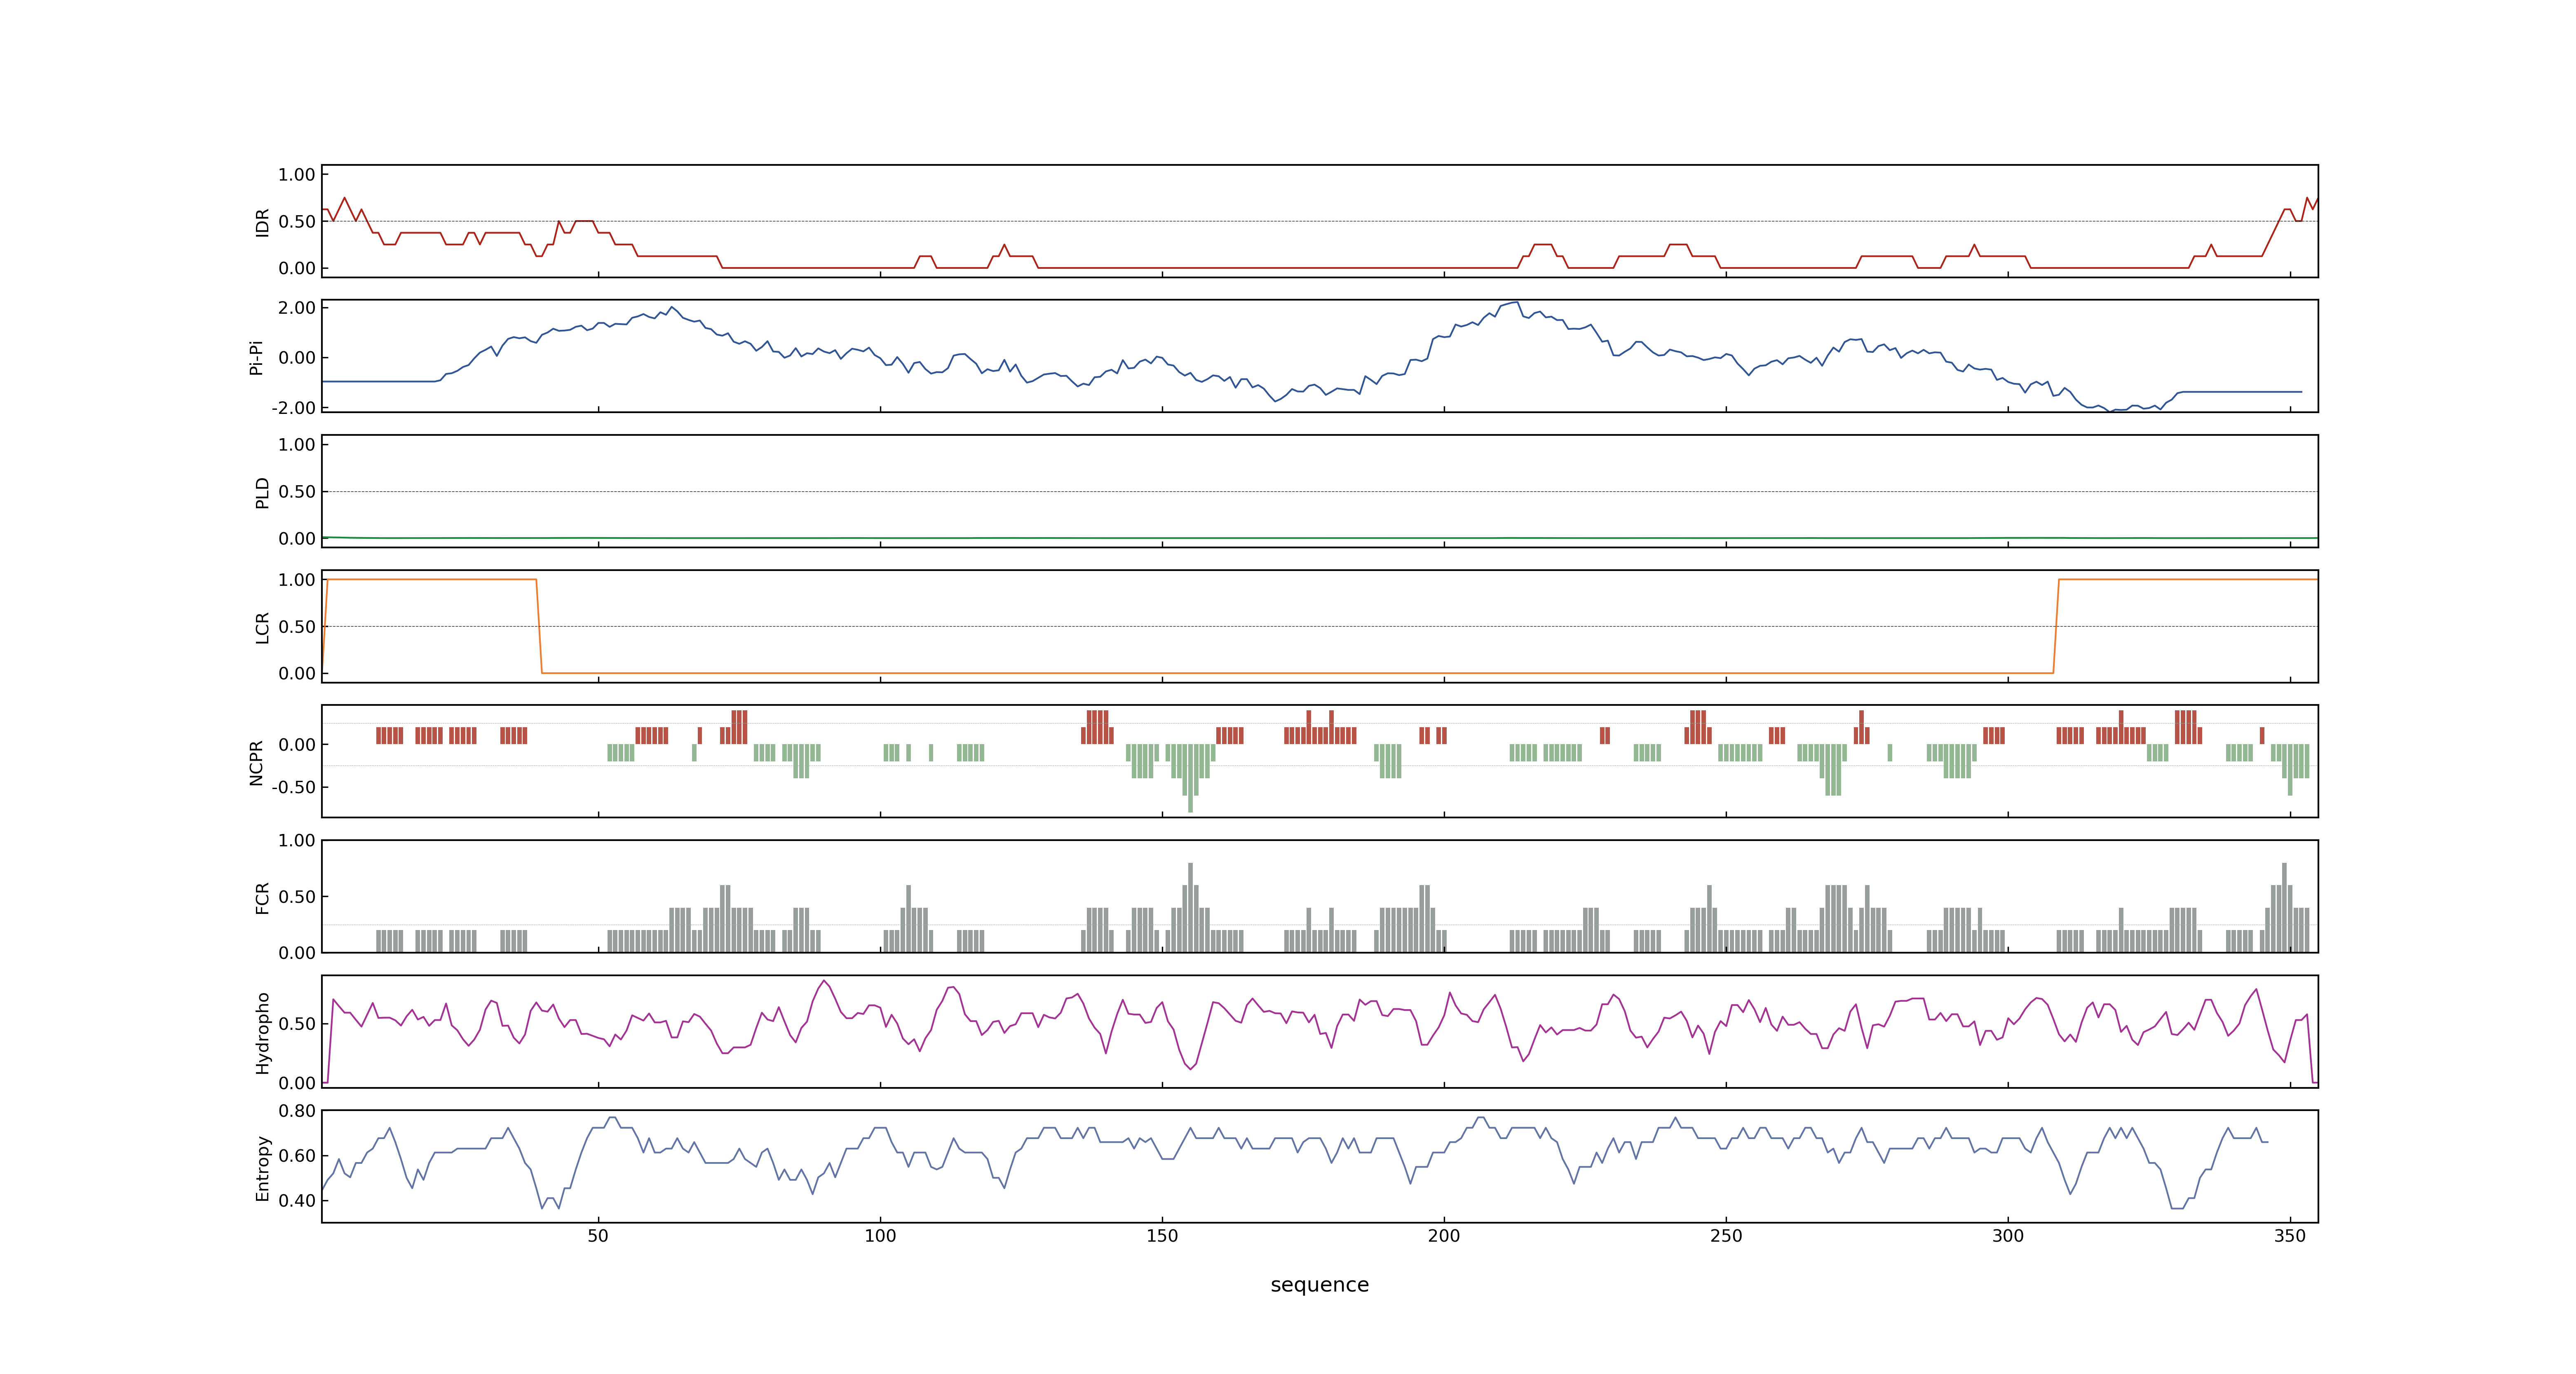Click the LCR step falling near residue 39
Screen dimensions: 2576x1374
[539, 626]
